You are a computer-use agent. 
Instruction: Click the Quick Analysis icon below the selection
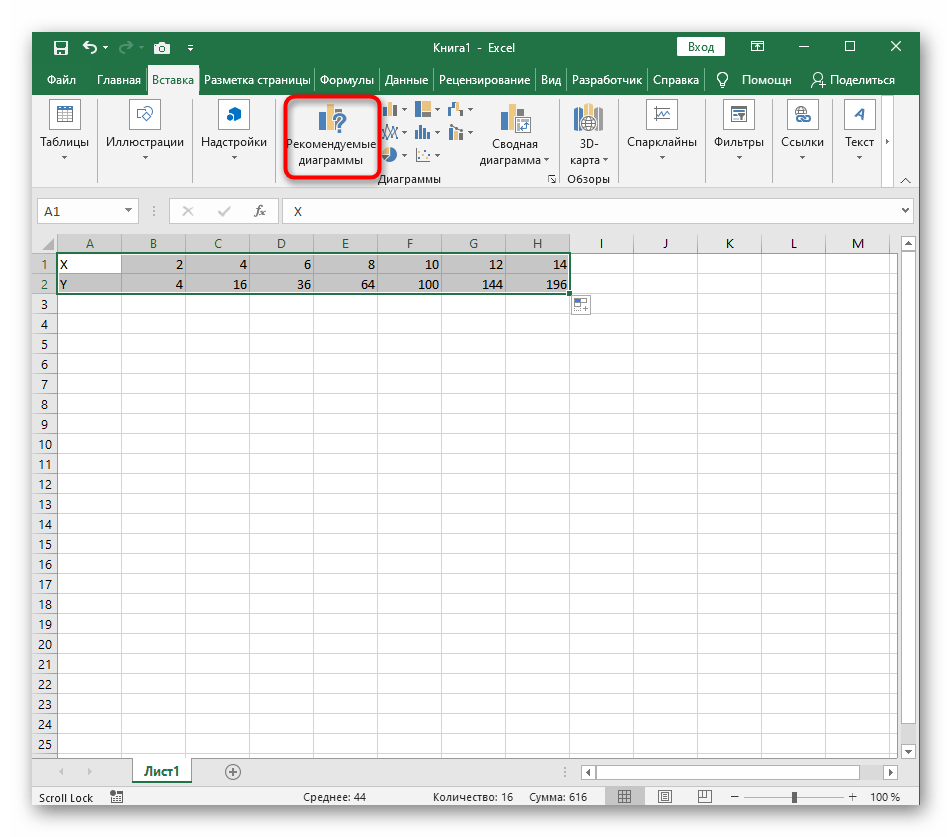(x=581, y=305)
